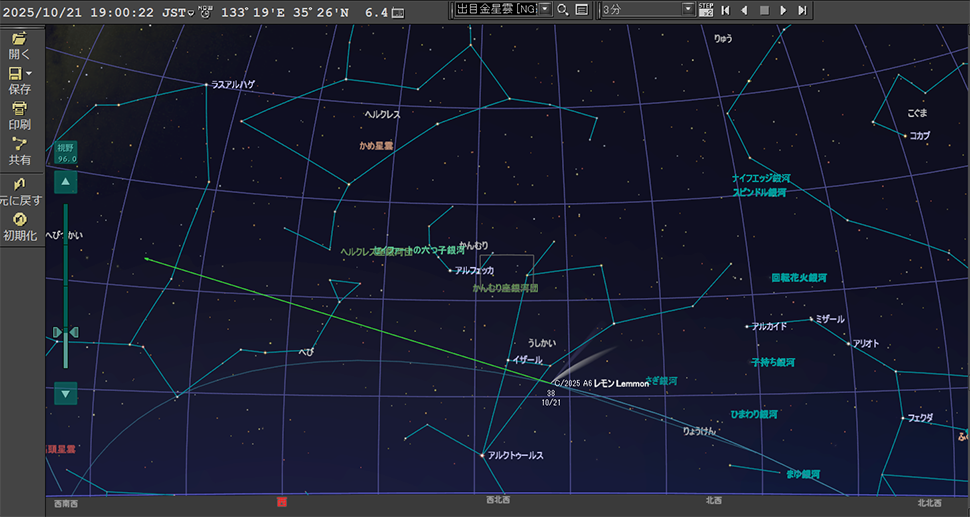Toggle the STEP mode button
Image resolution: width=970 pixels, height=517 pixels.
(x=705, y=10)
